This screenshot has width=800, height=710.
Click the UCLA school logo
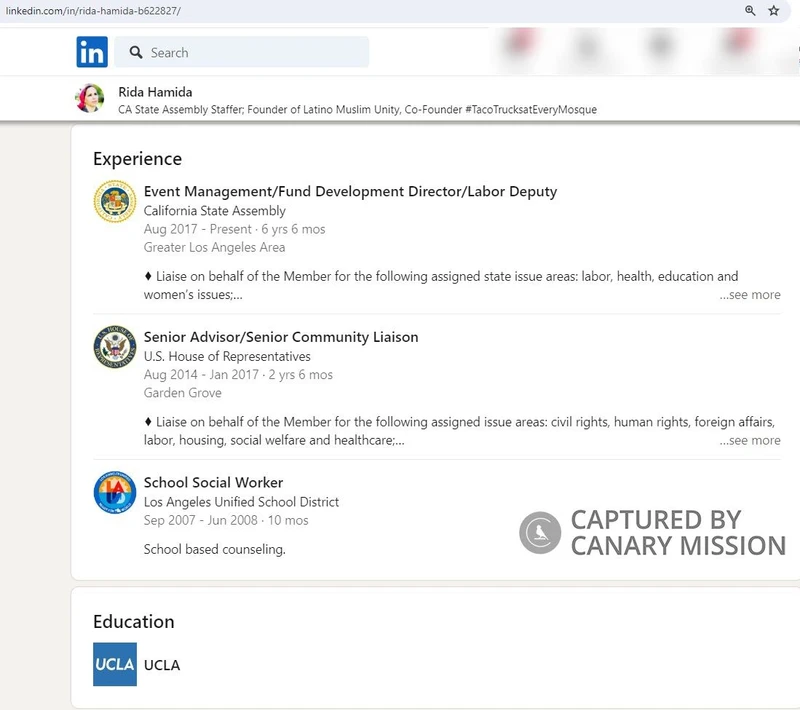click(x=115, y=664)
